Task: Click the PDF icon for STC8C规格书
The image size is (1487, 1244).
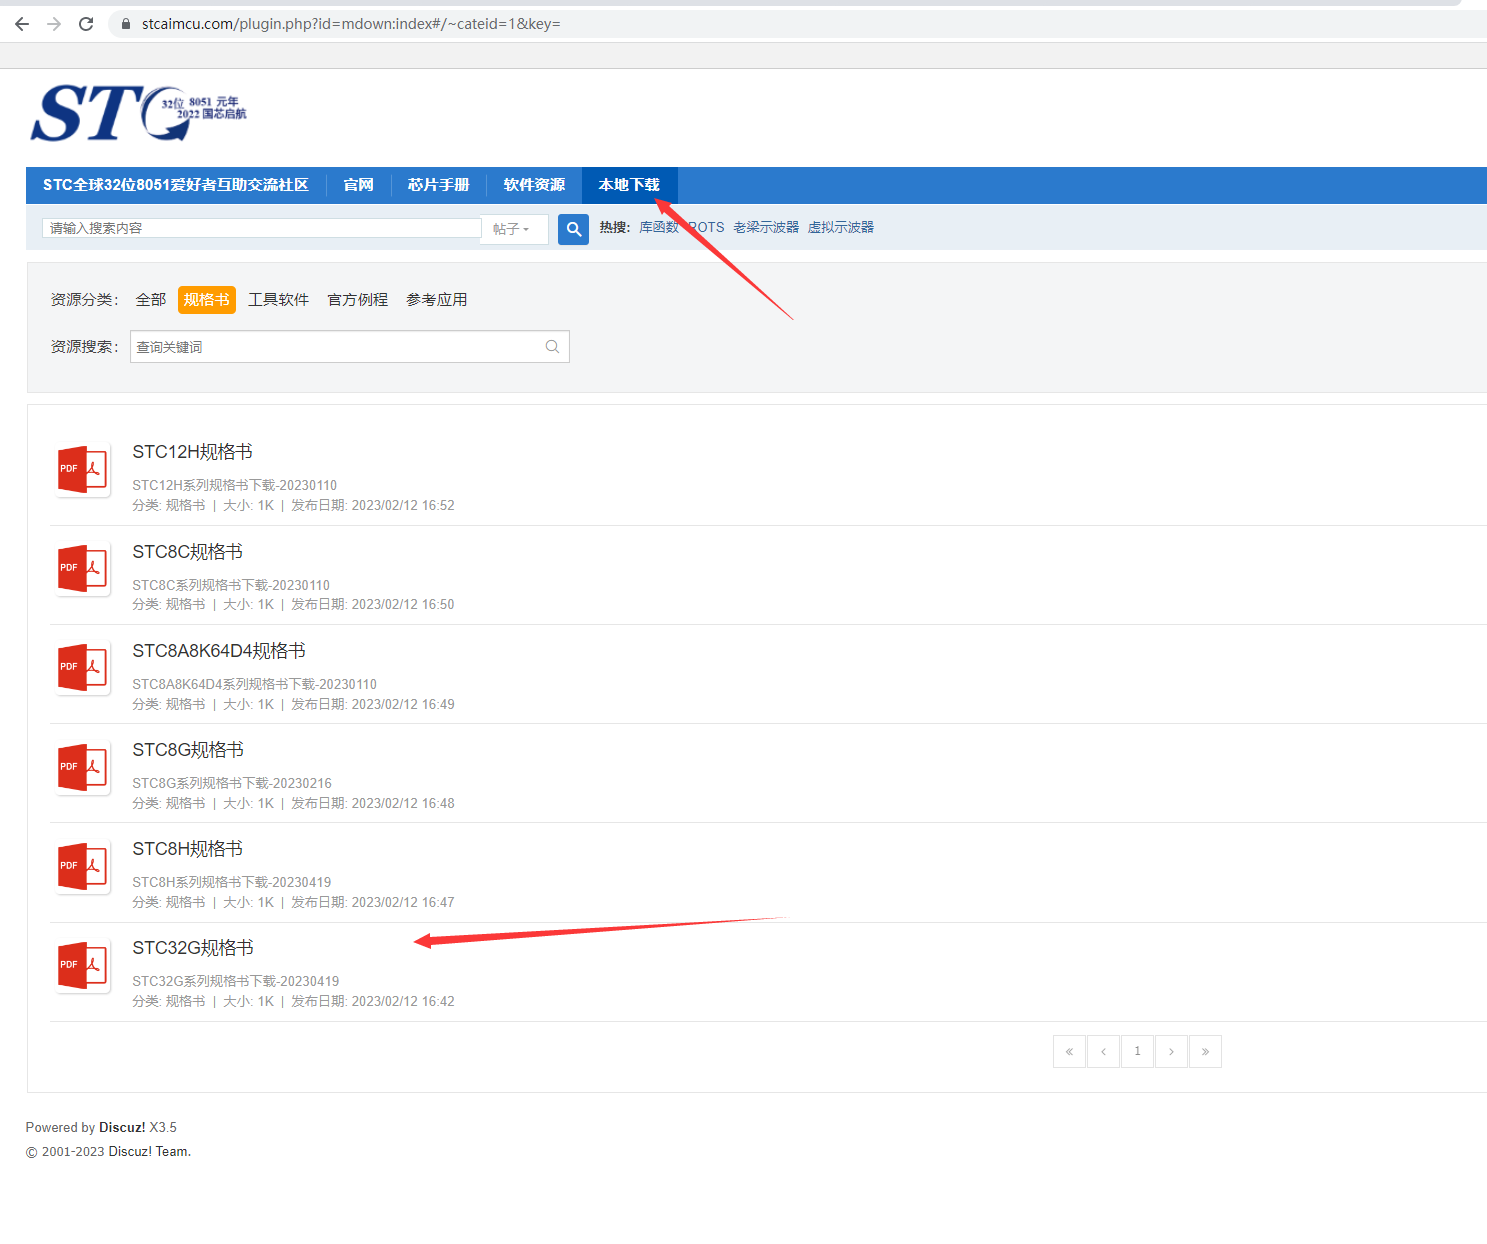Action: (x=83, y=569)
